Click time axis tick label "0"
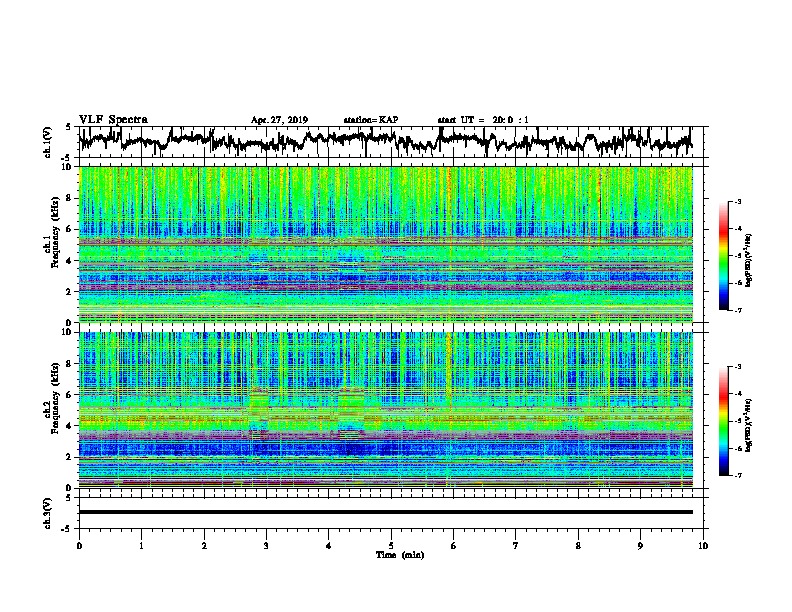The image size is (792, 612). click(x=79, y=546)
